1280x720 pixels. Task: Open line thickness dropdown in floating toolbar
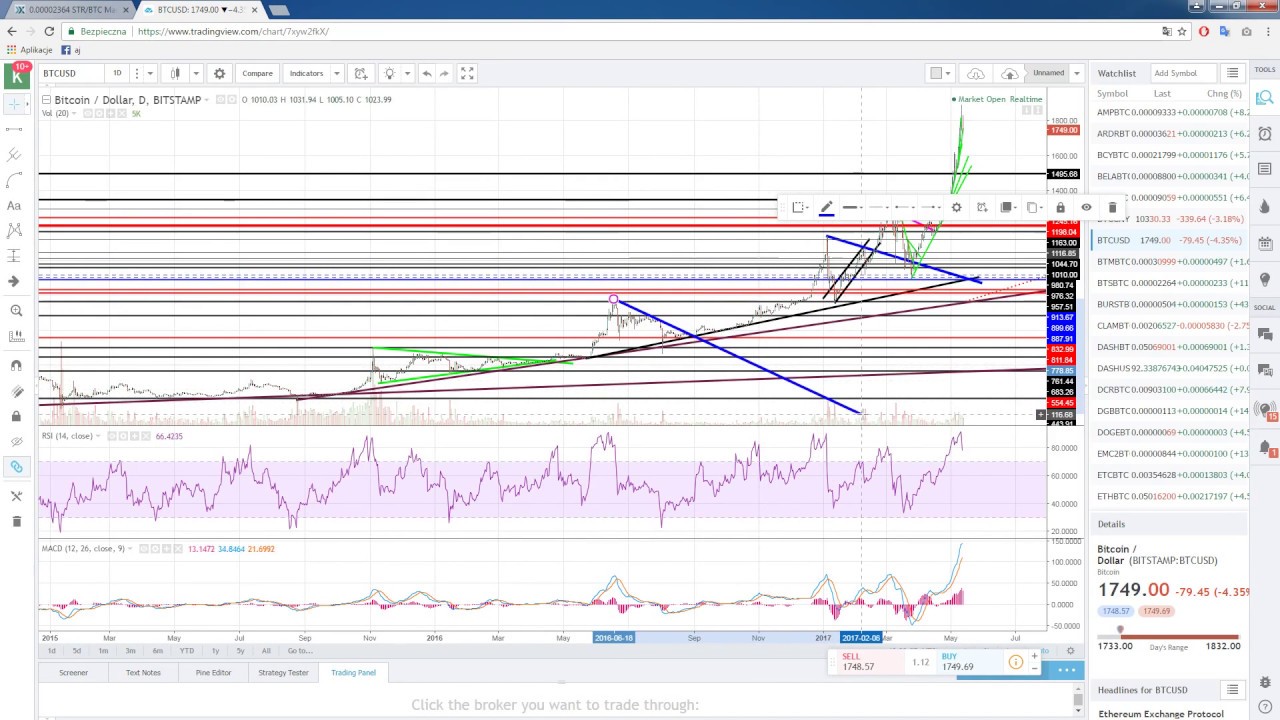coord(851,207)
